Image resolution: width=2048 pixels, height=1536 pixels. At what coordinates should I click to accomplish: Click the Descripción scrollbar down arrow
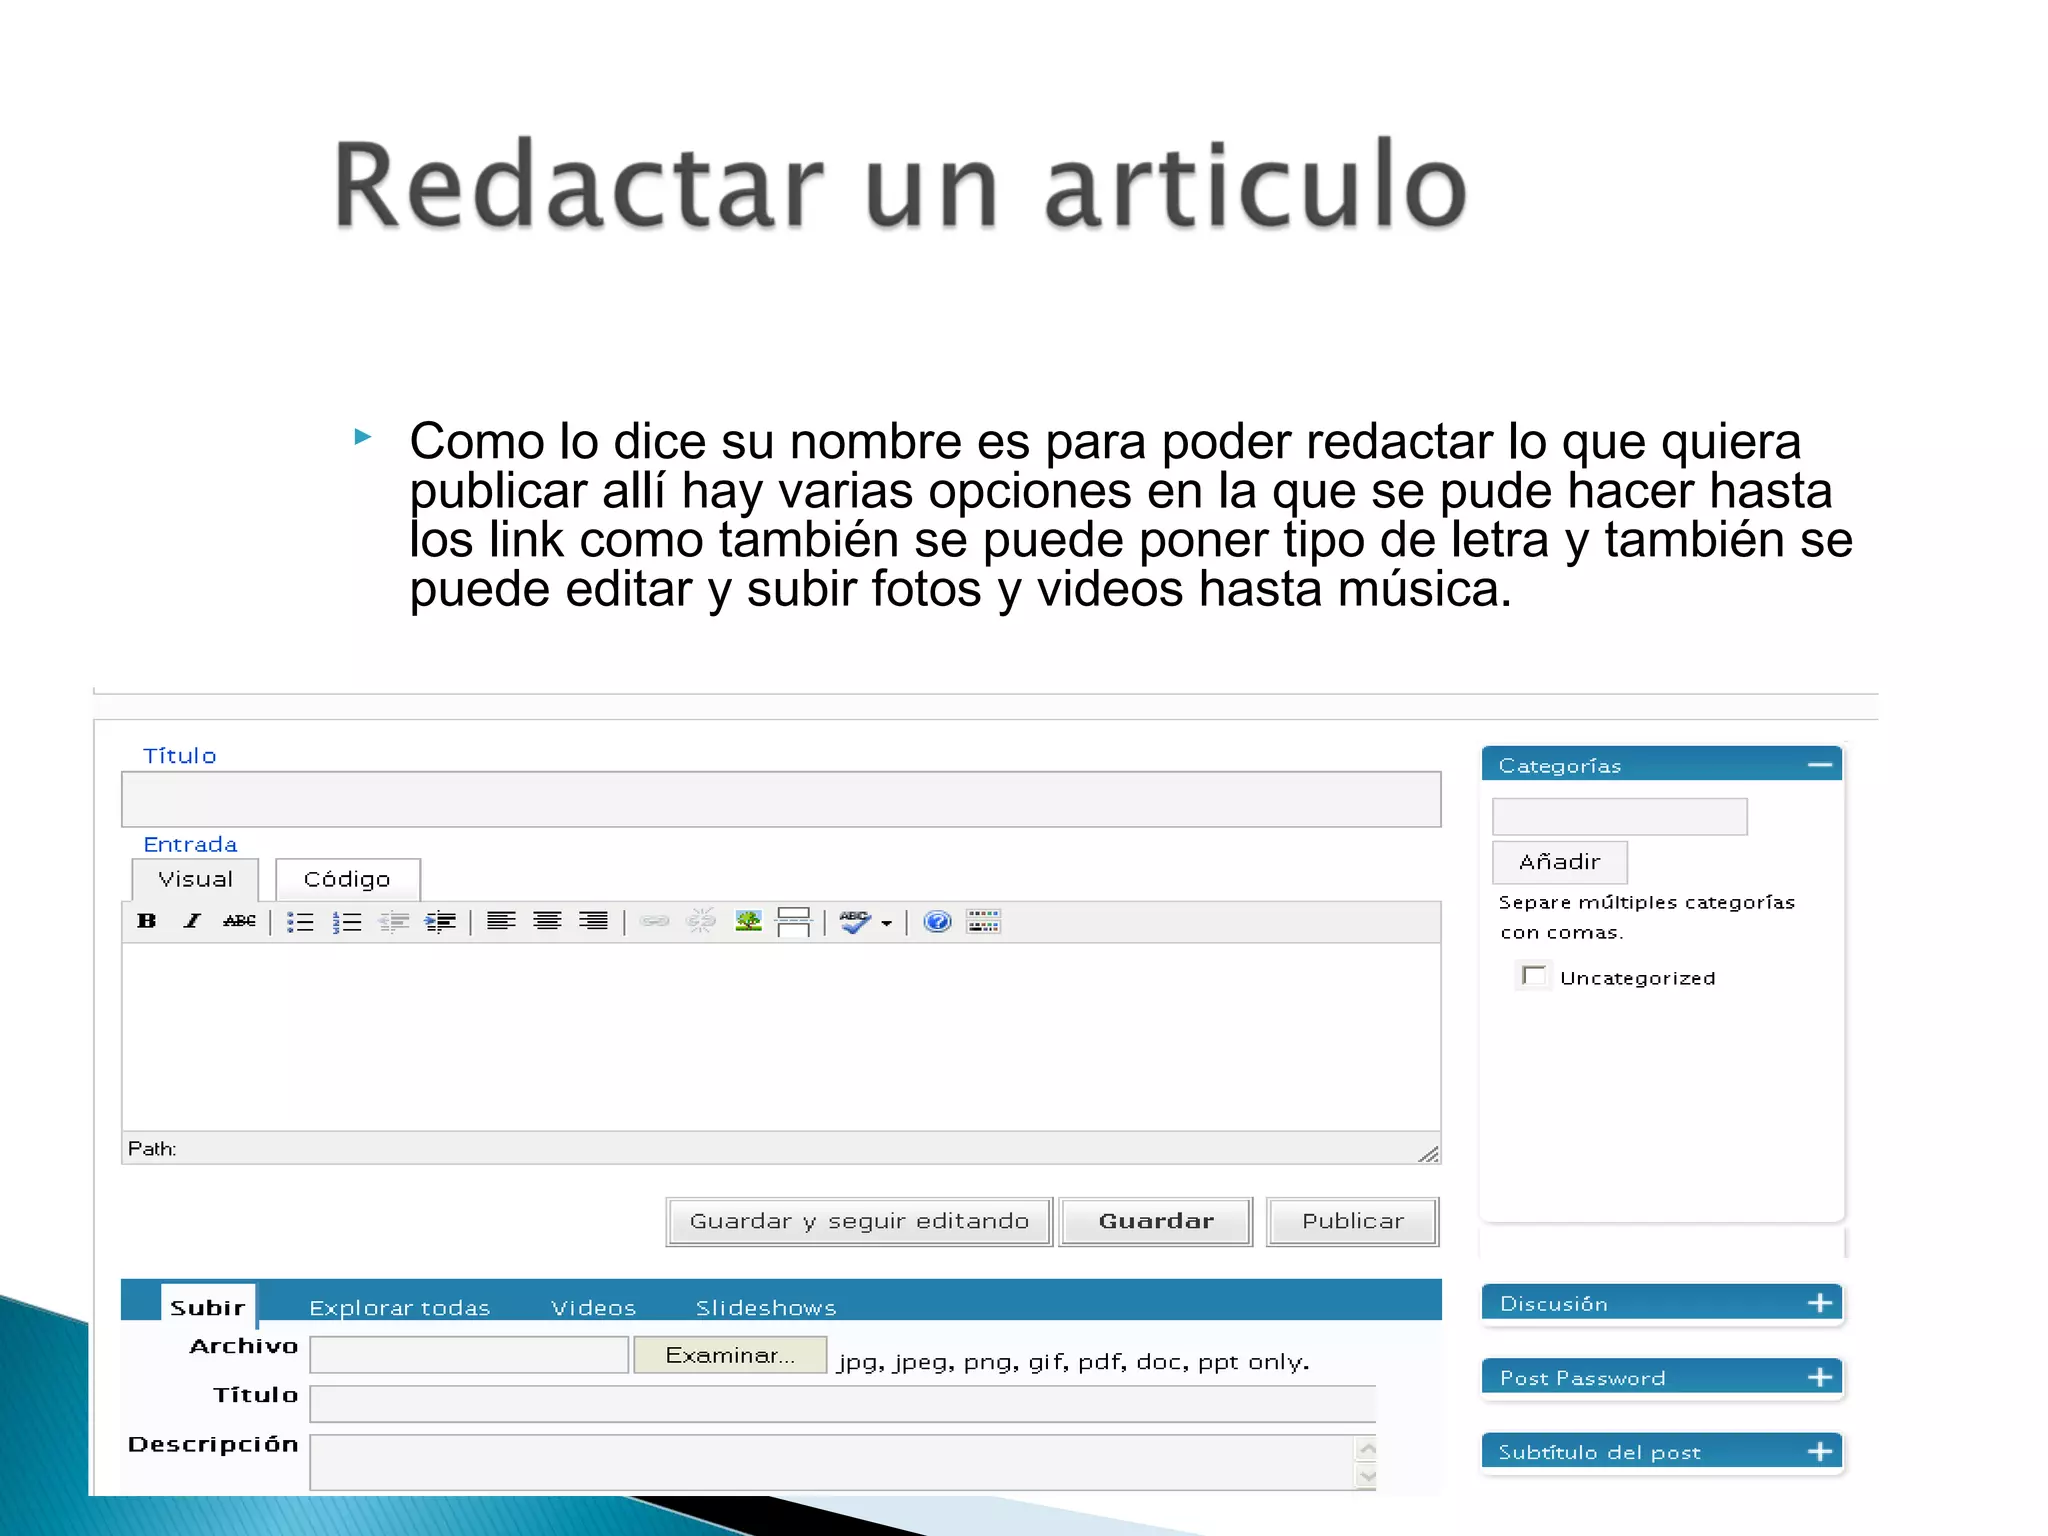(1367, 1476)
